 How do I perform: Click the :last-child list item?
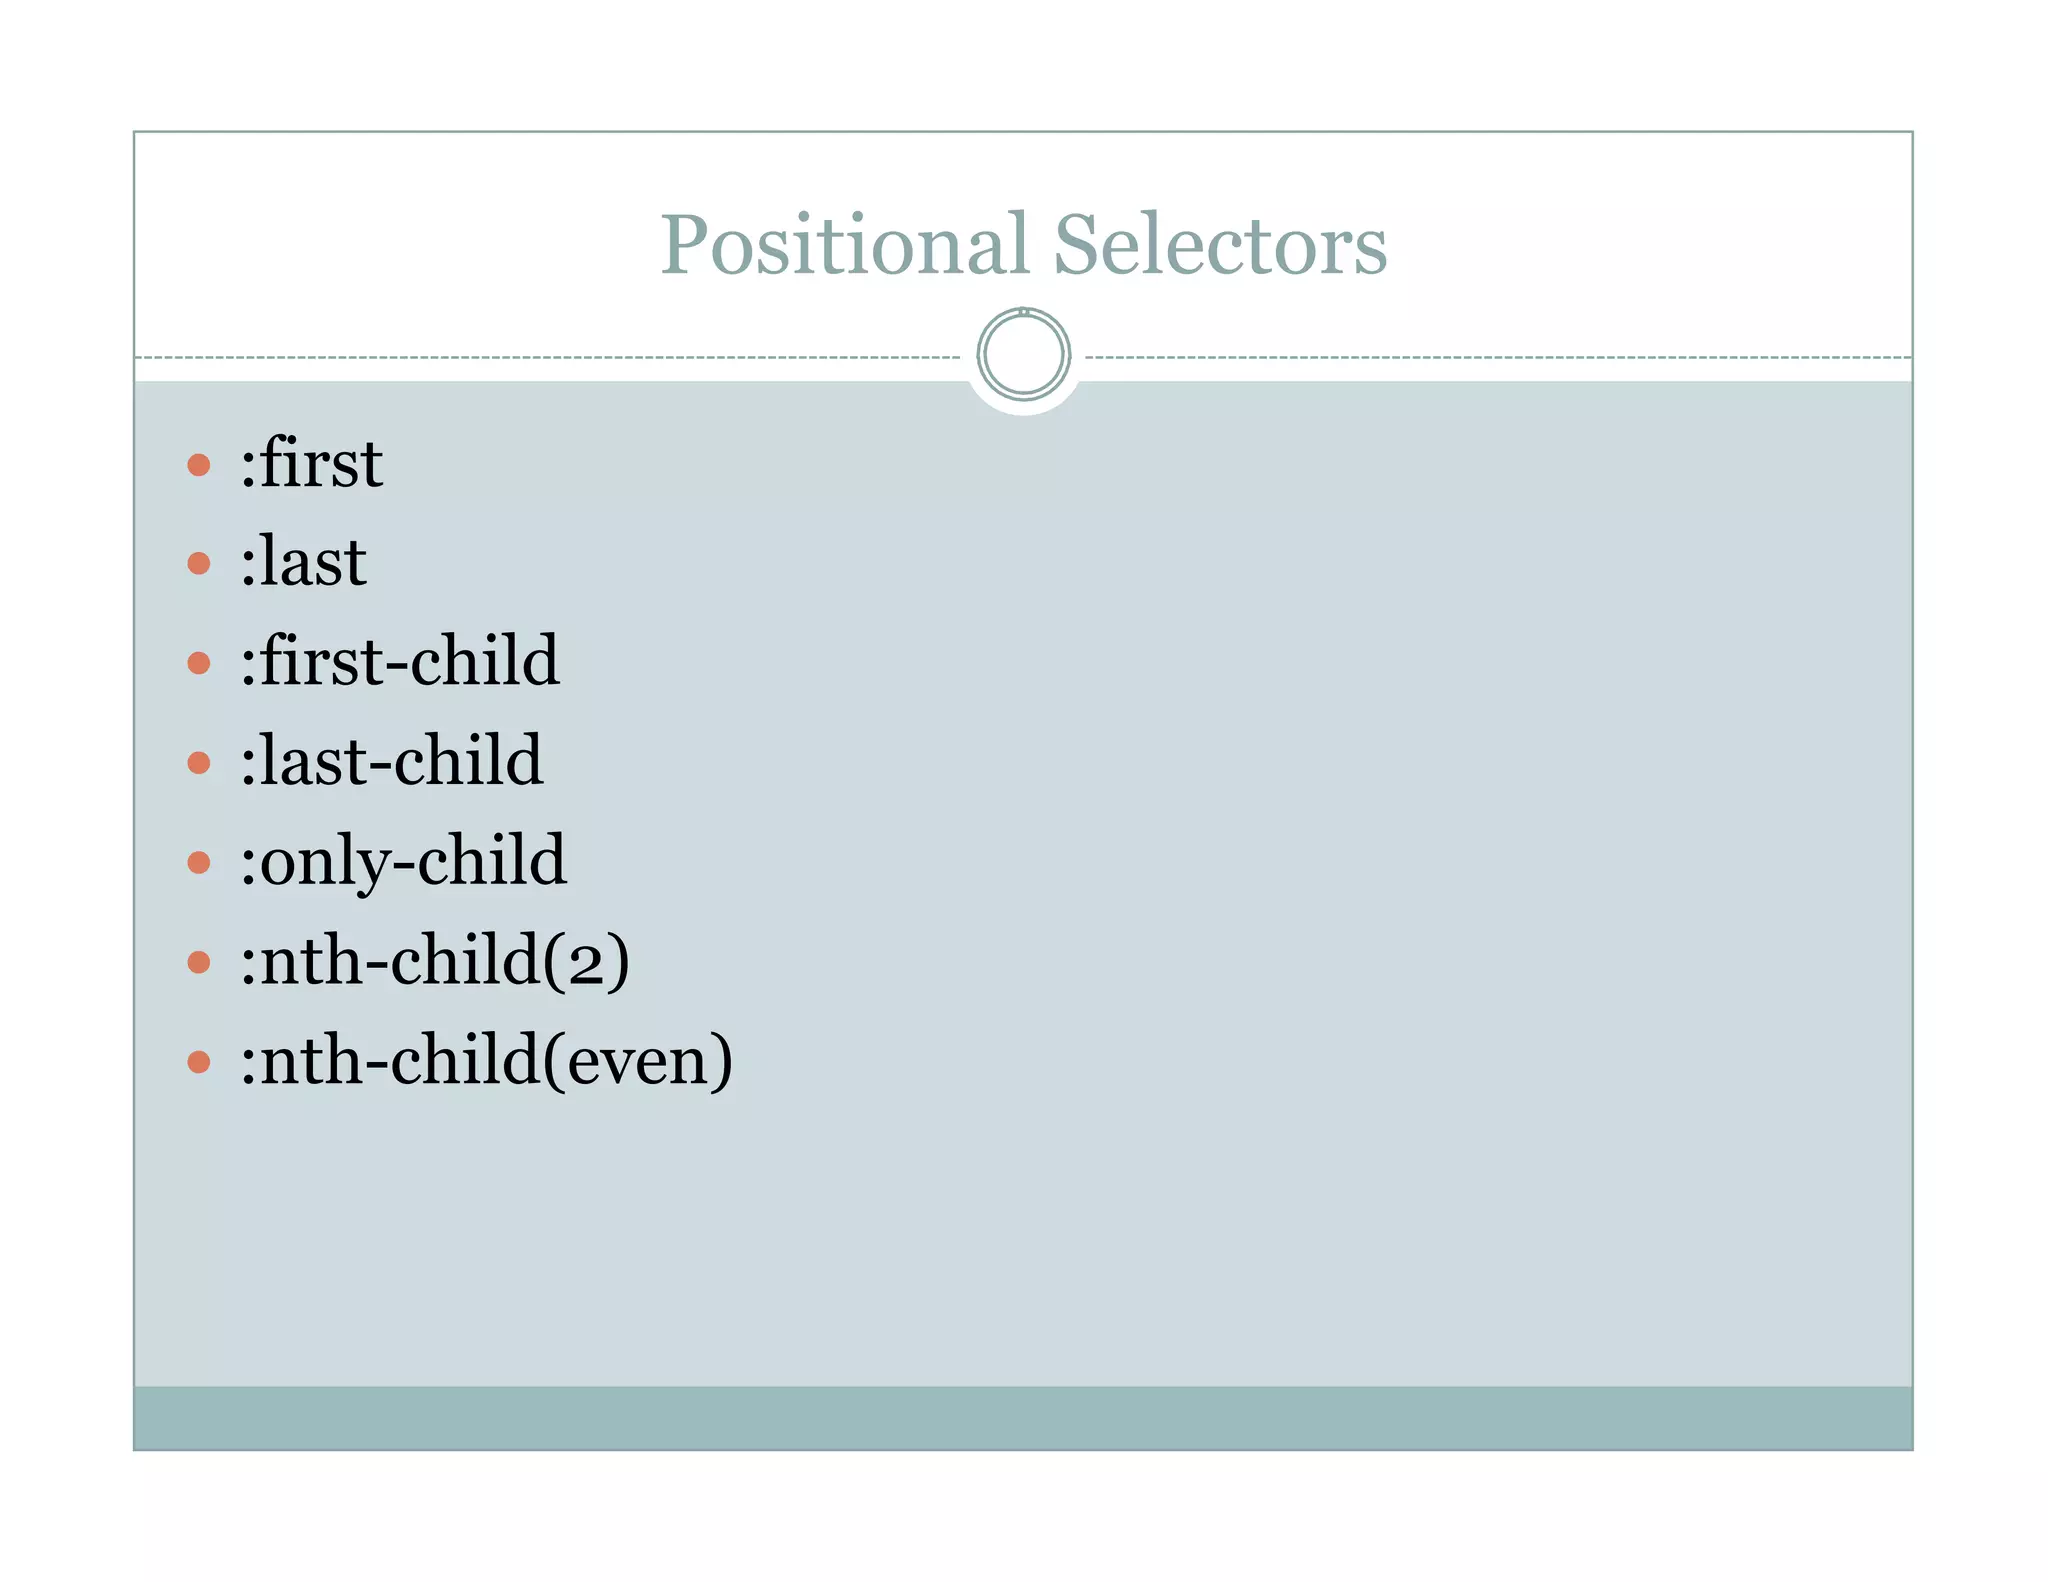pyautogui.click(x=392, y=761)
